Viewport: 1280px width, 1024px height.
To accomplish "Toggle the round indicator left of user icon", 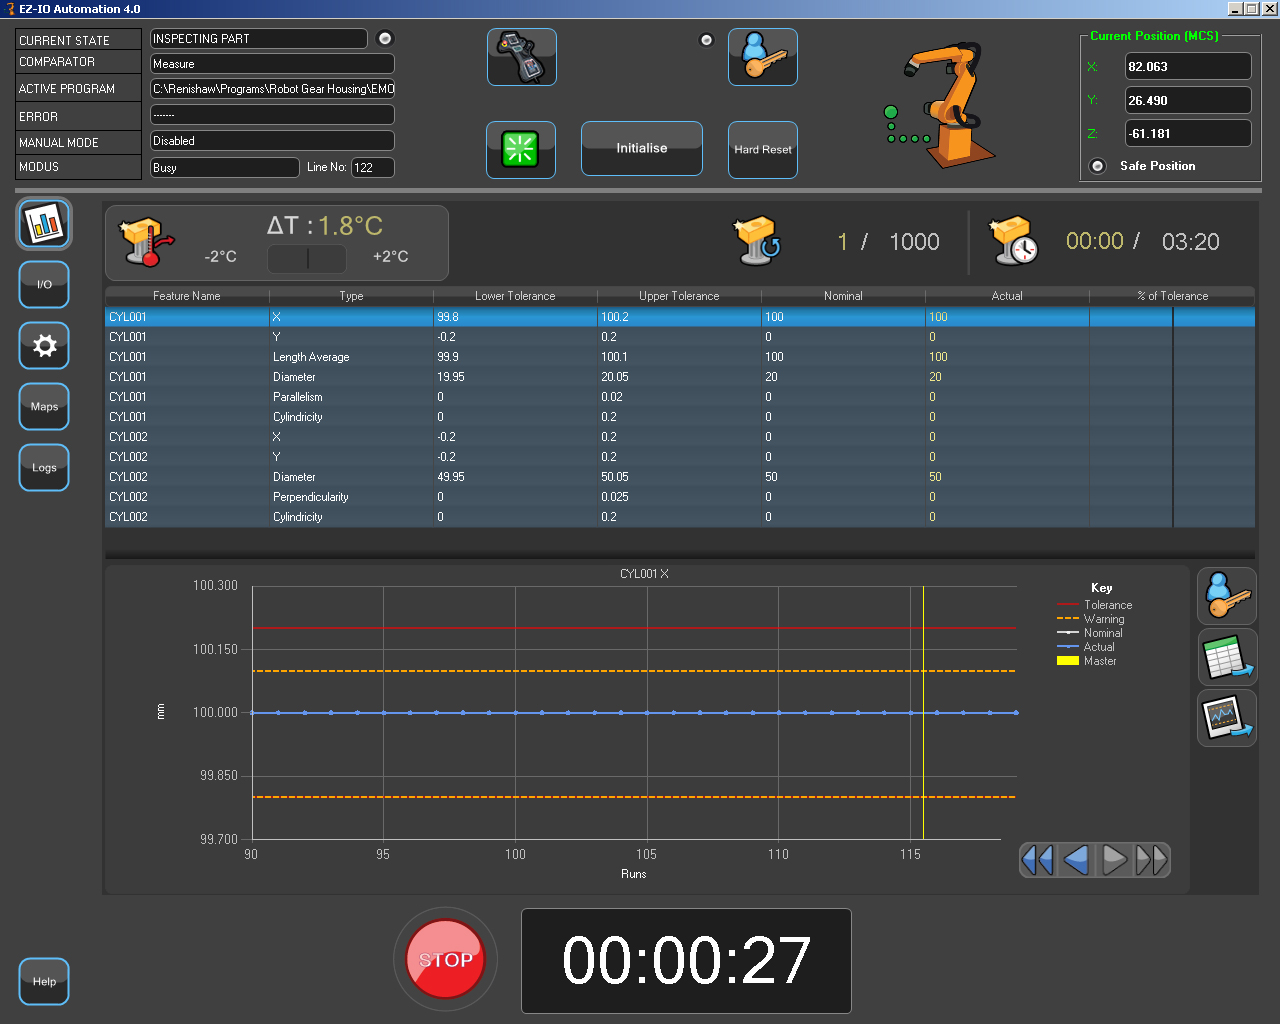I will [706, 40].
